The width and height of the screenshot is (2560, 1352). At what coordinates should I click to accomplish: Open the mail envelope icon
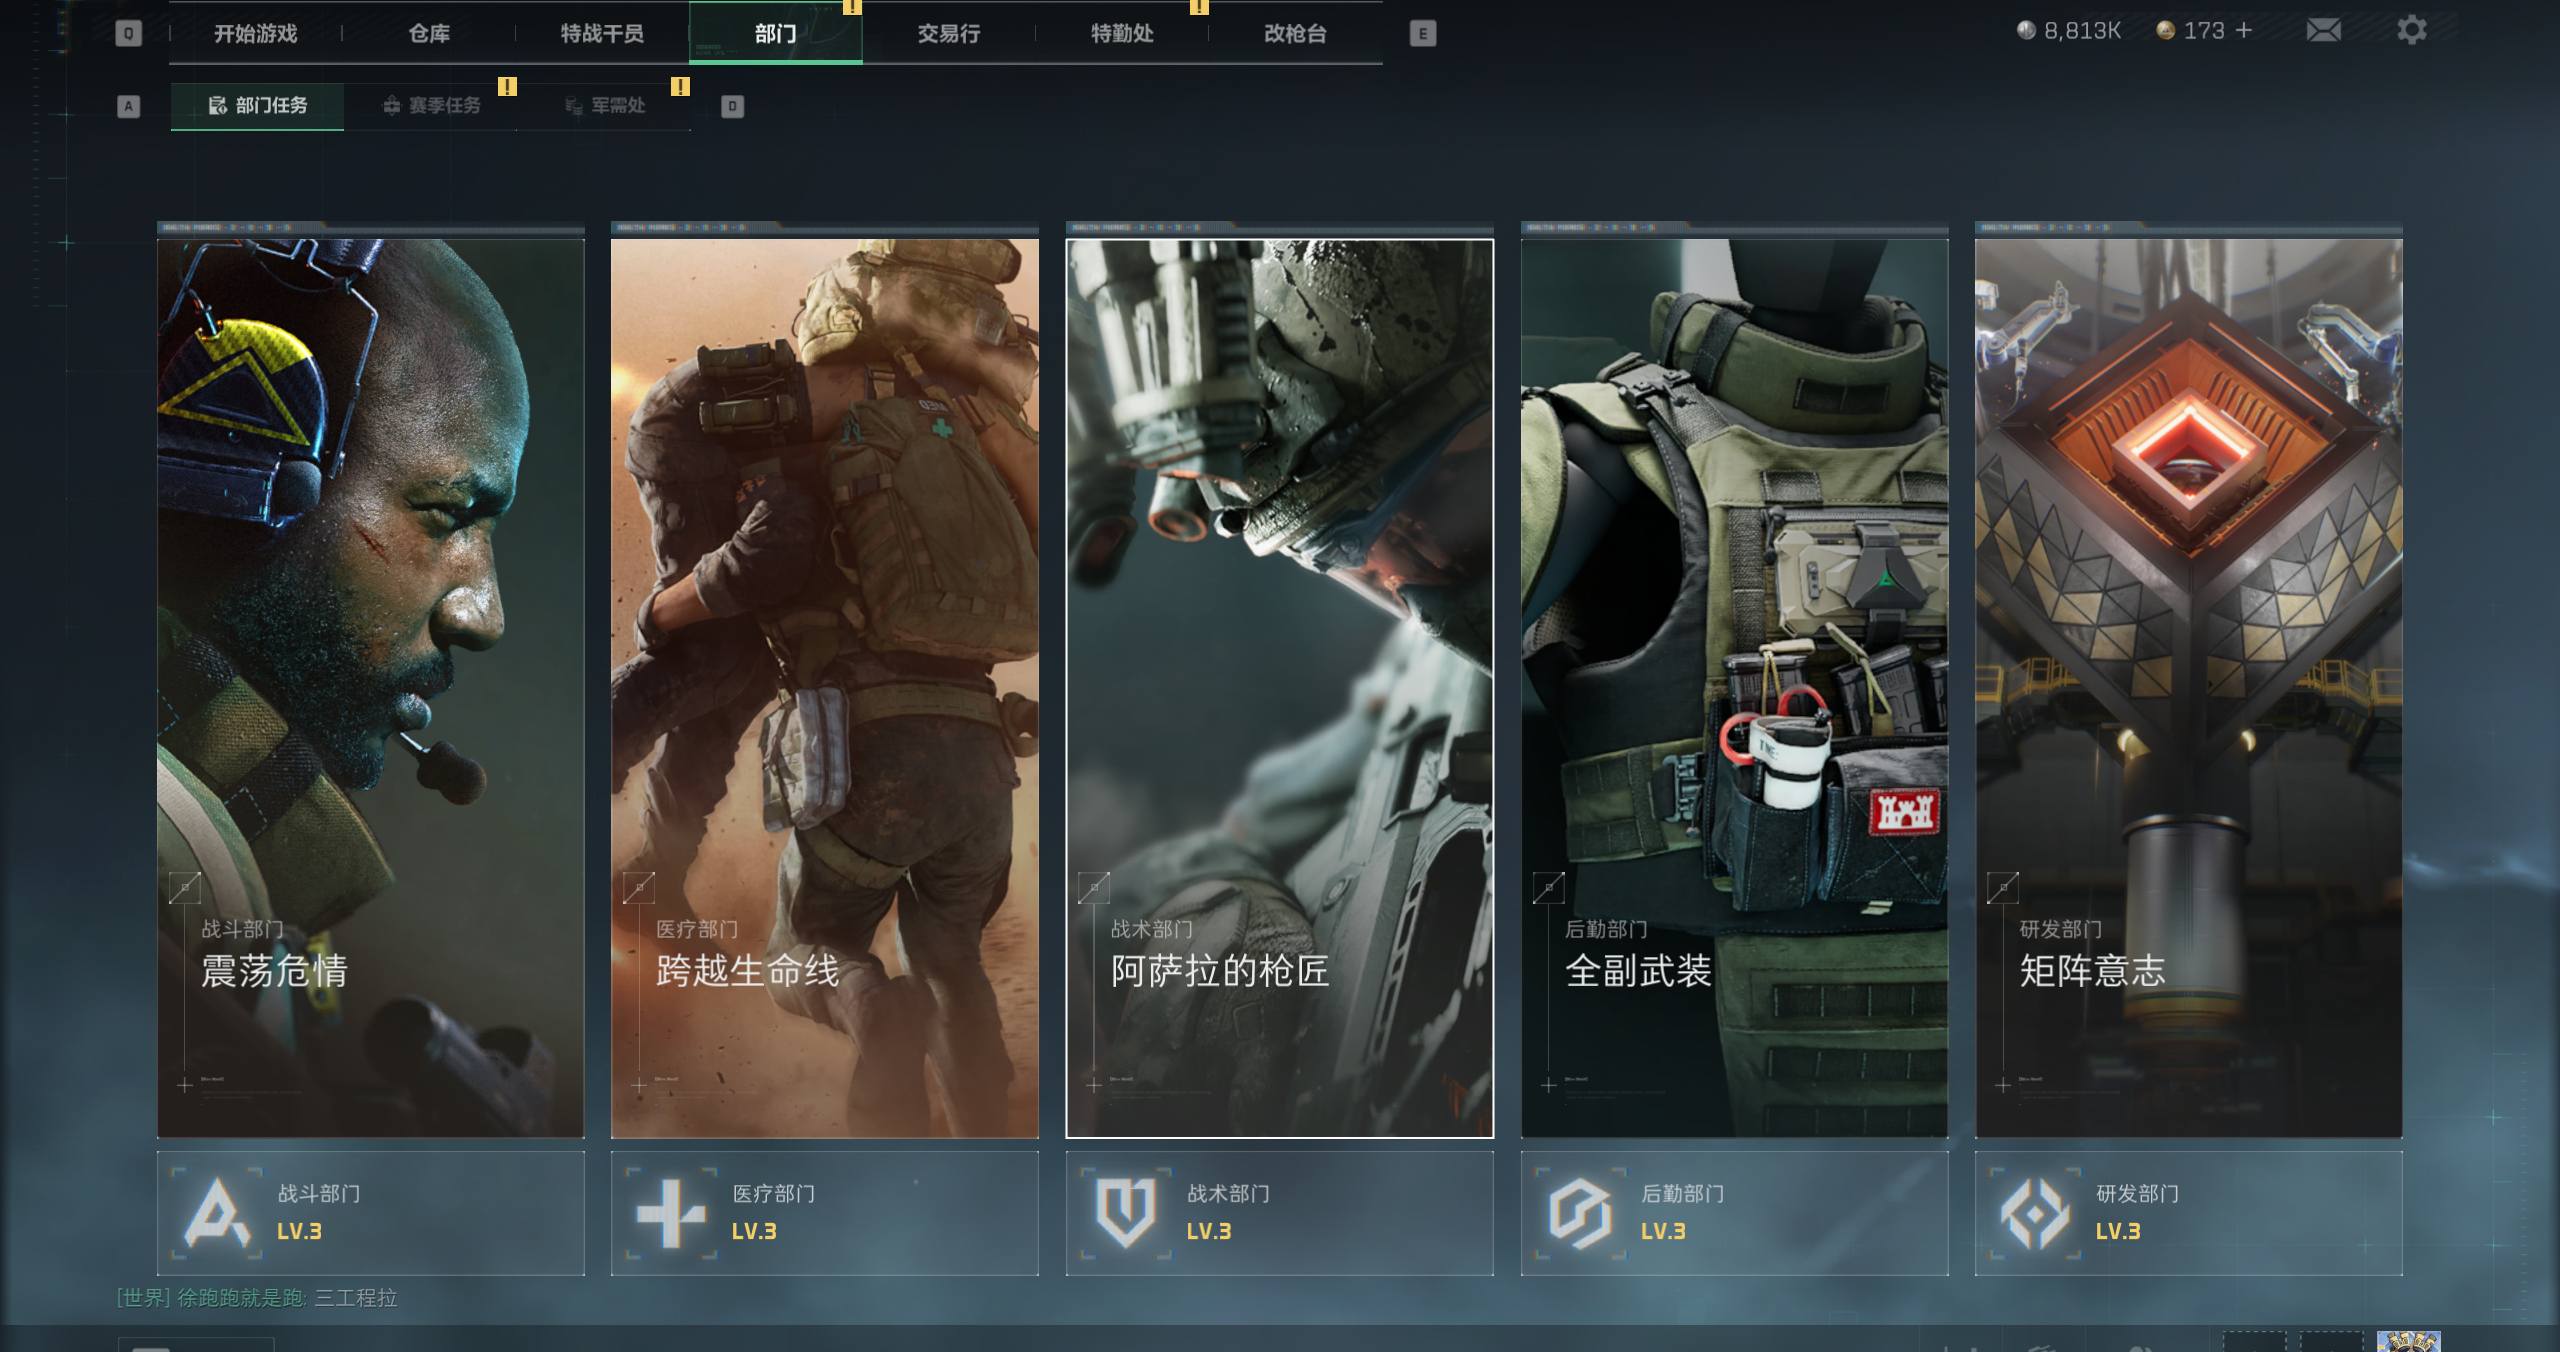click(2323, 31)
